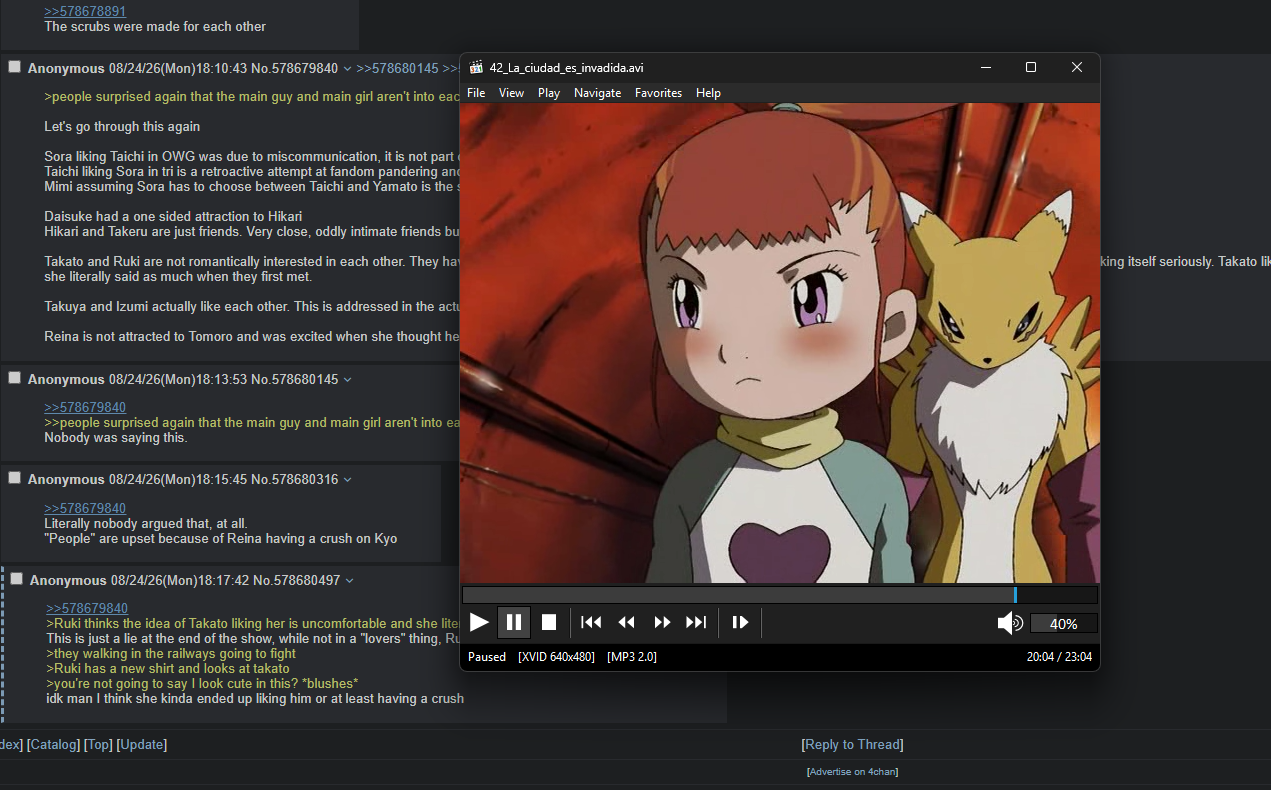Click the Anonymous name on post 578680316
1271x790 pixels.
[x=66, y=480]
